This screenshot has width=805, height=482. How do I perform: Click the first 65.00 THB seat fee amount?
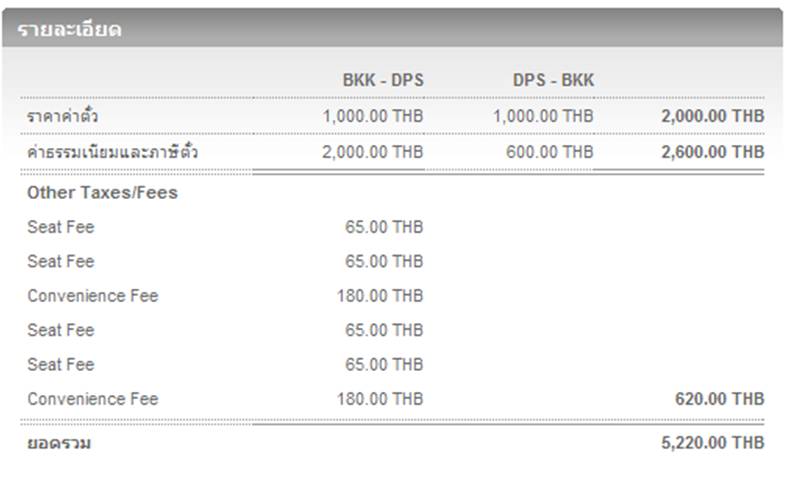tap(384, 227)
